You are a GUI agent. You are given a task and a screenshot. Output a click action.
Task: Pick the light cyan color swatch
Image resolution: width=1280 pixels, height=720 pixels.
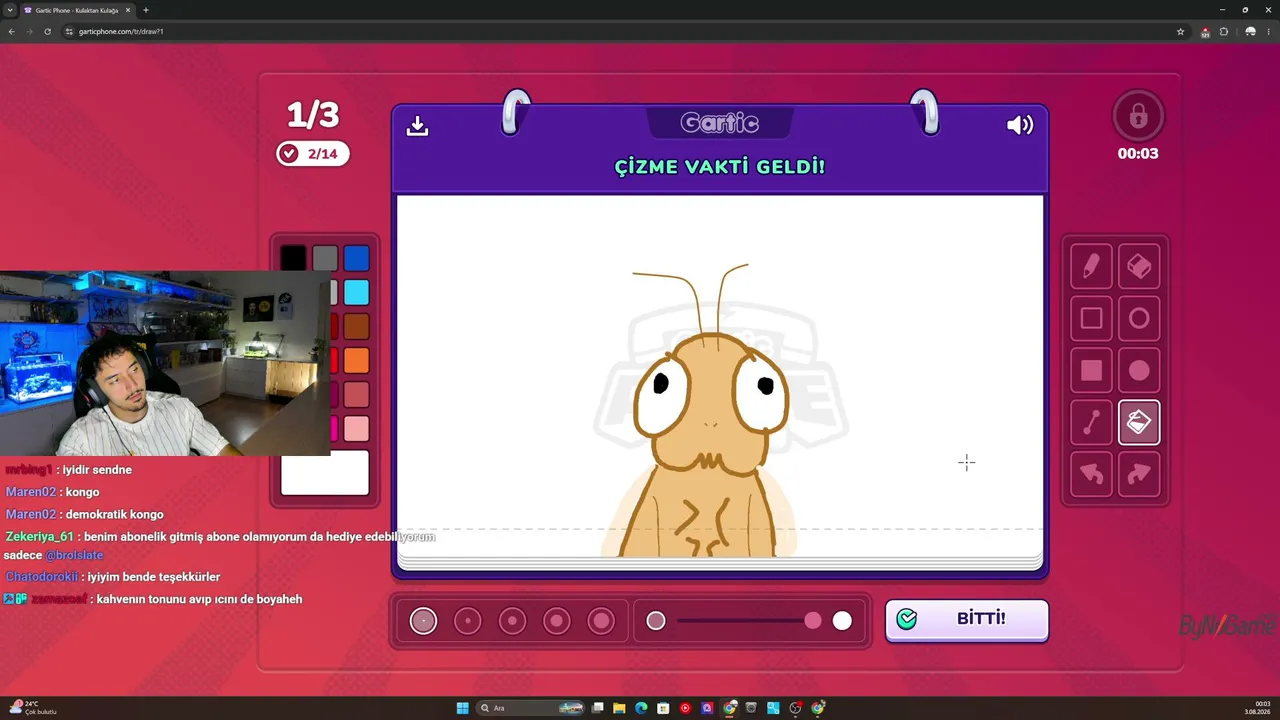(357, 292)
